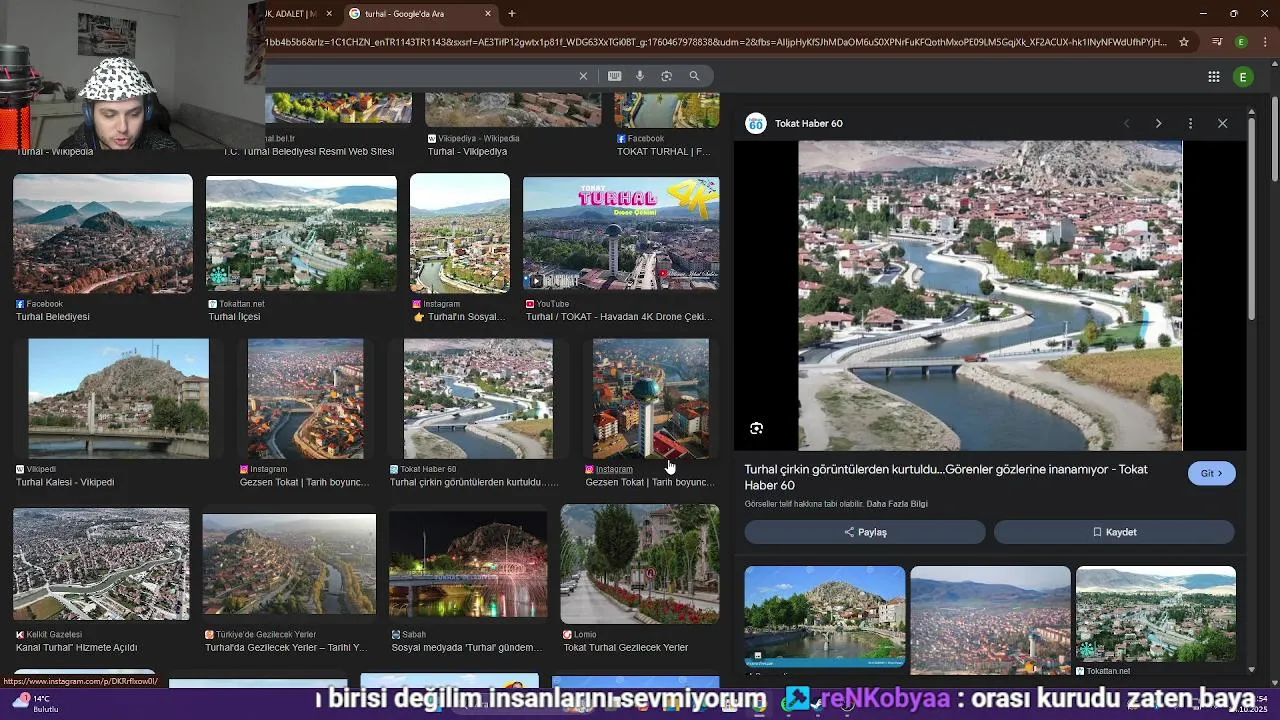Click the Google search input field
Image resolution: width=1280 pixels, height=720 pixels.
click(x=420, y=76)
